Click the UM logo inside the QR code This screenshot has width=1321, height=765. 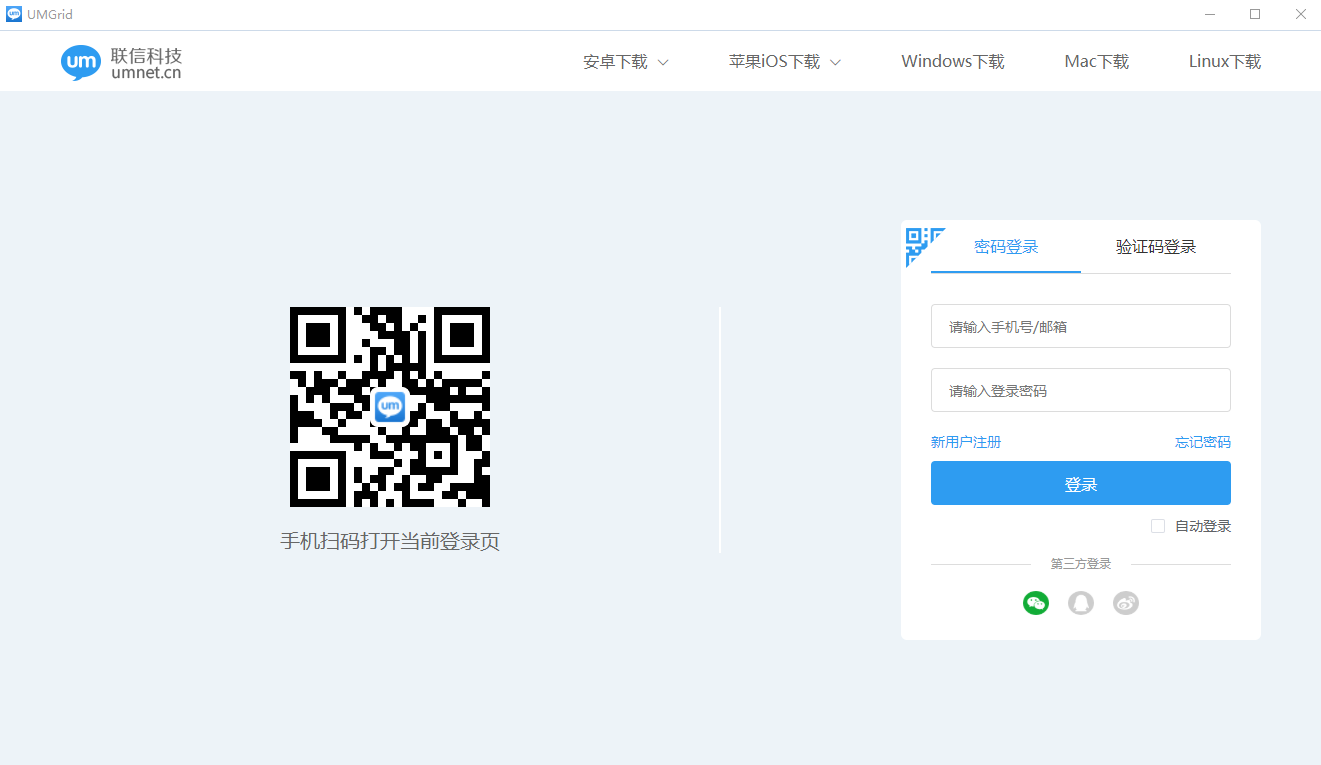(390, 406)
